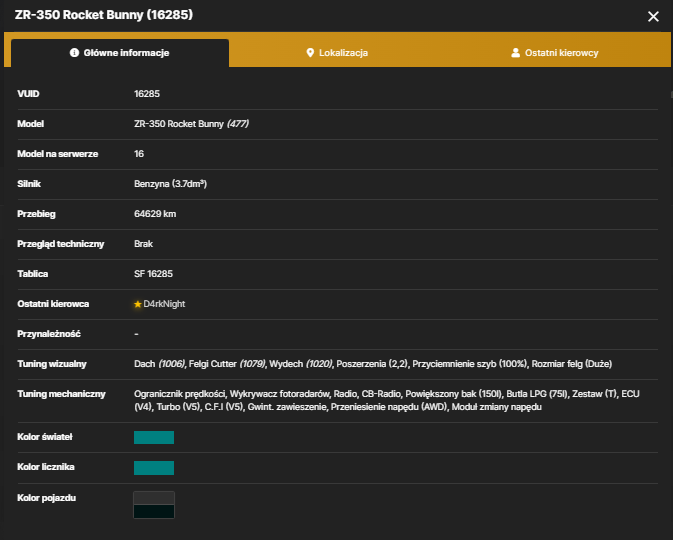Click the Tuning wizualny parts list
The height and width of the screenshot is (540, 673).
pos(373,364)
